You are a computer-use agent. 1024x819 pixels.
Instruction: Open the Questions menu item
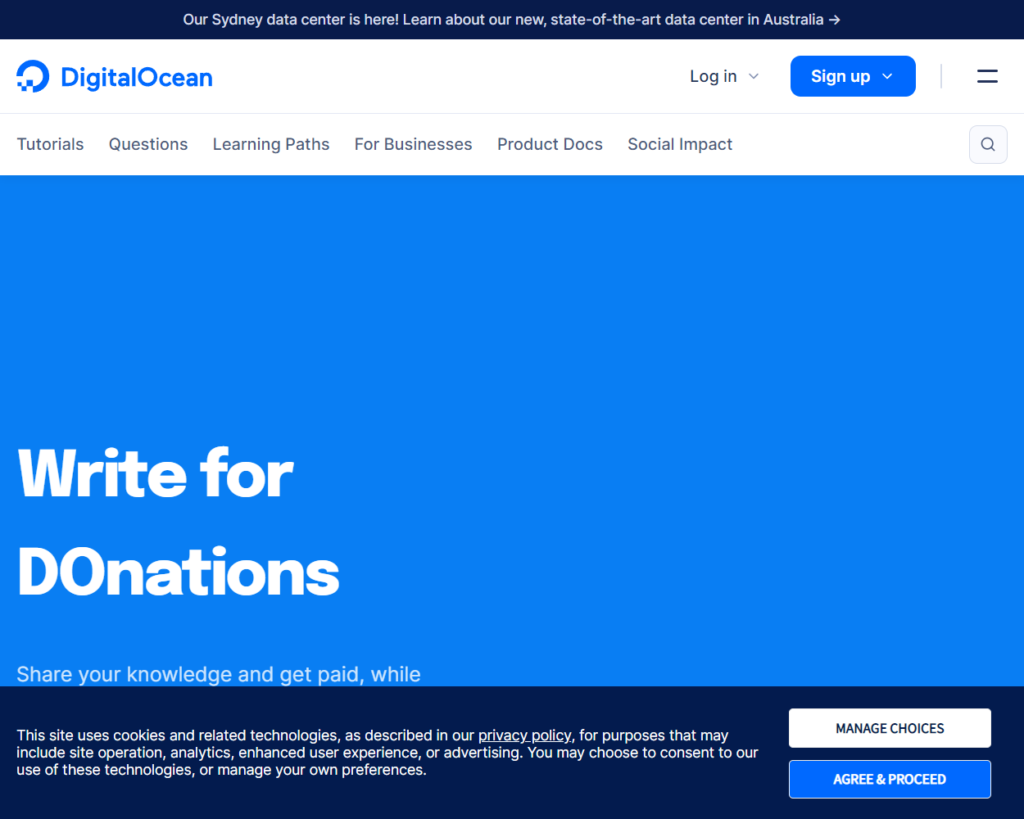pos(148,144)
